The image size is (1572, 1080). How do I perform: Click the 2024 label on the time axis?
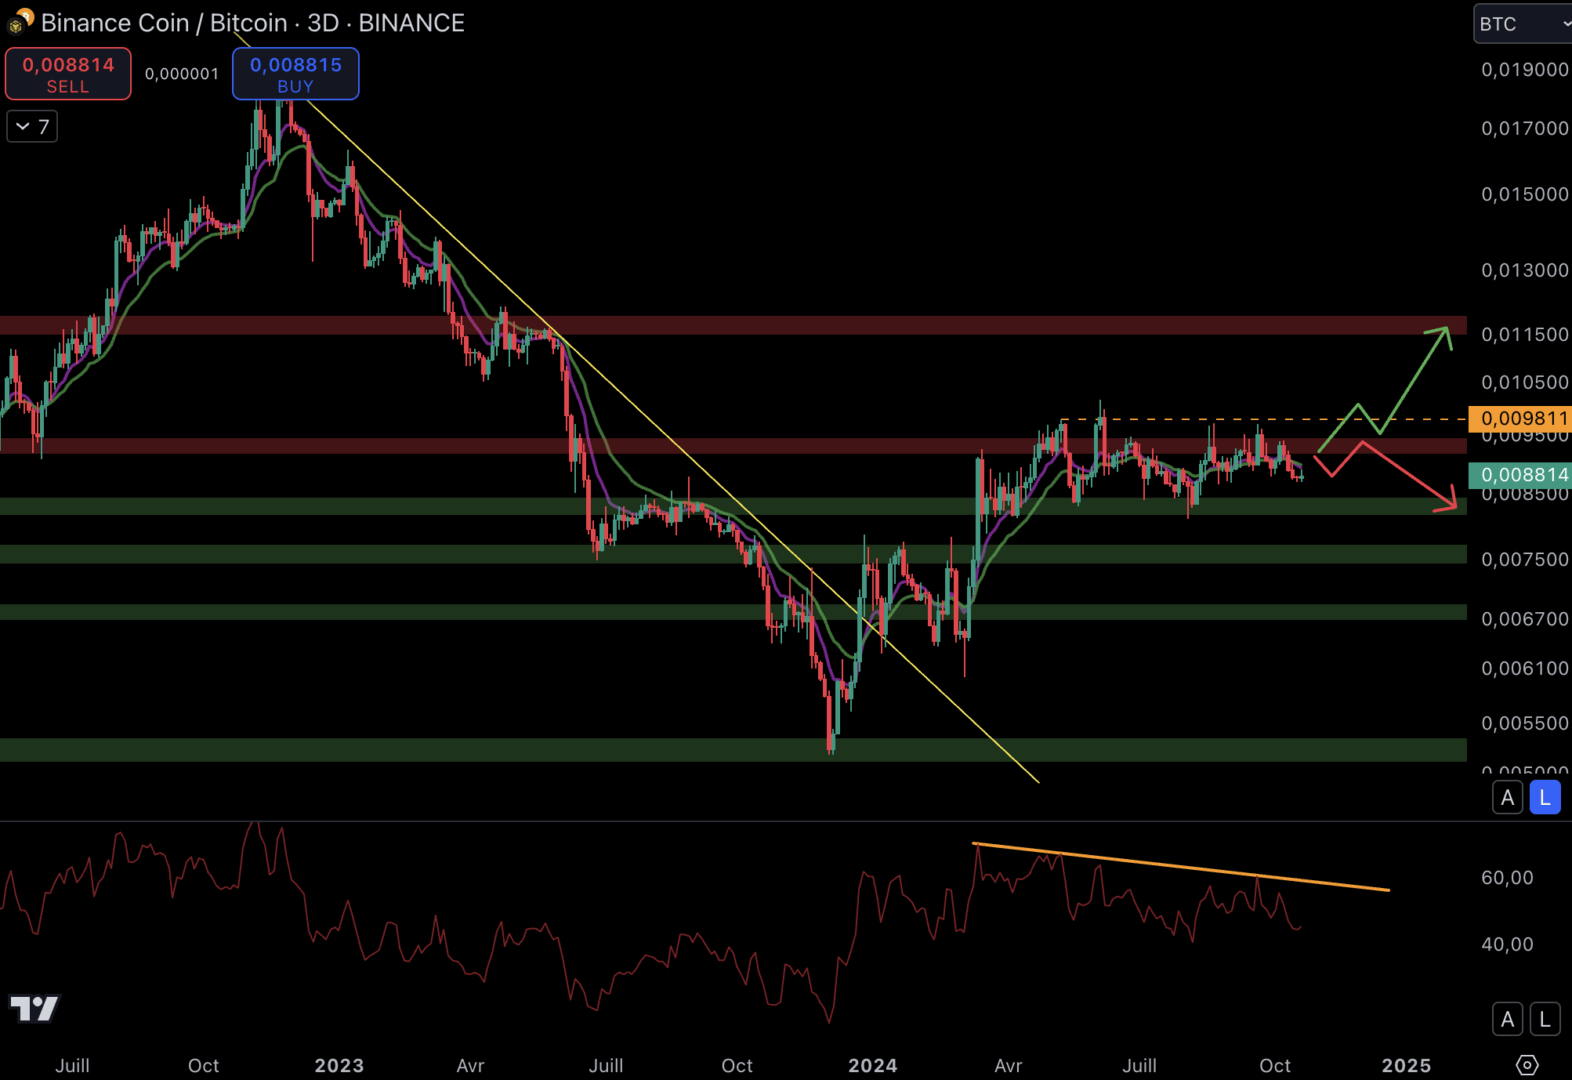coord(873,1066)
